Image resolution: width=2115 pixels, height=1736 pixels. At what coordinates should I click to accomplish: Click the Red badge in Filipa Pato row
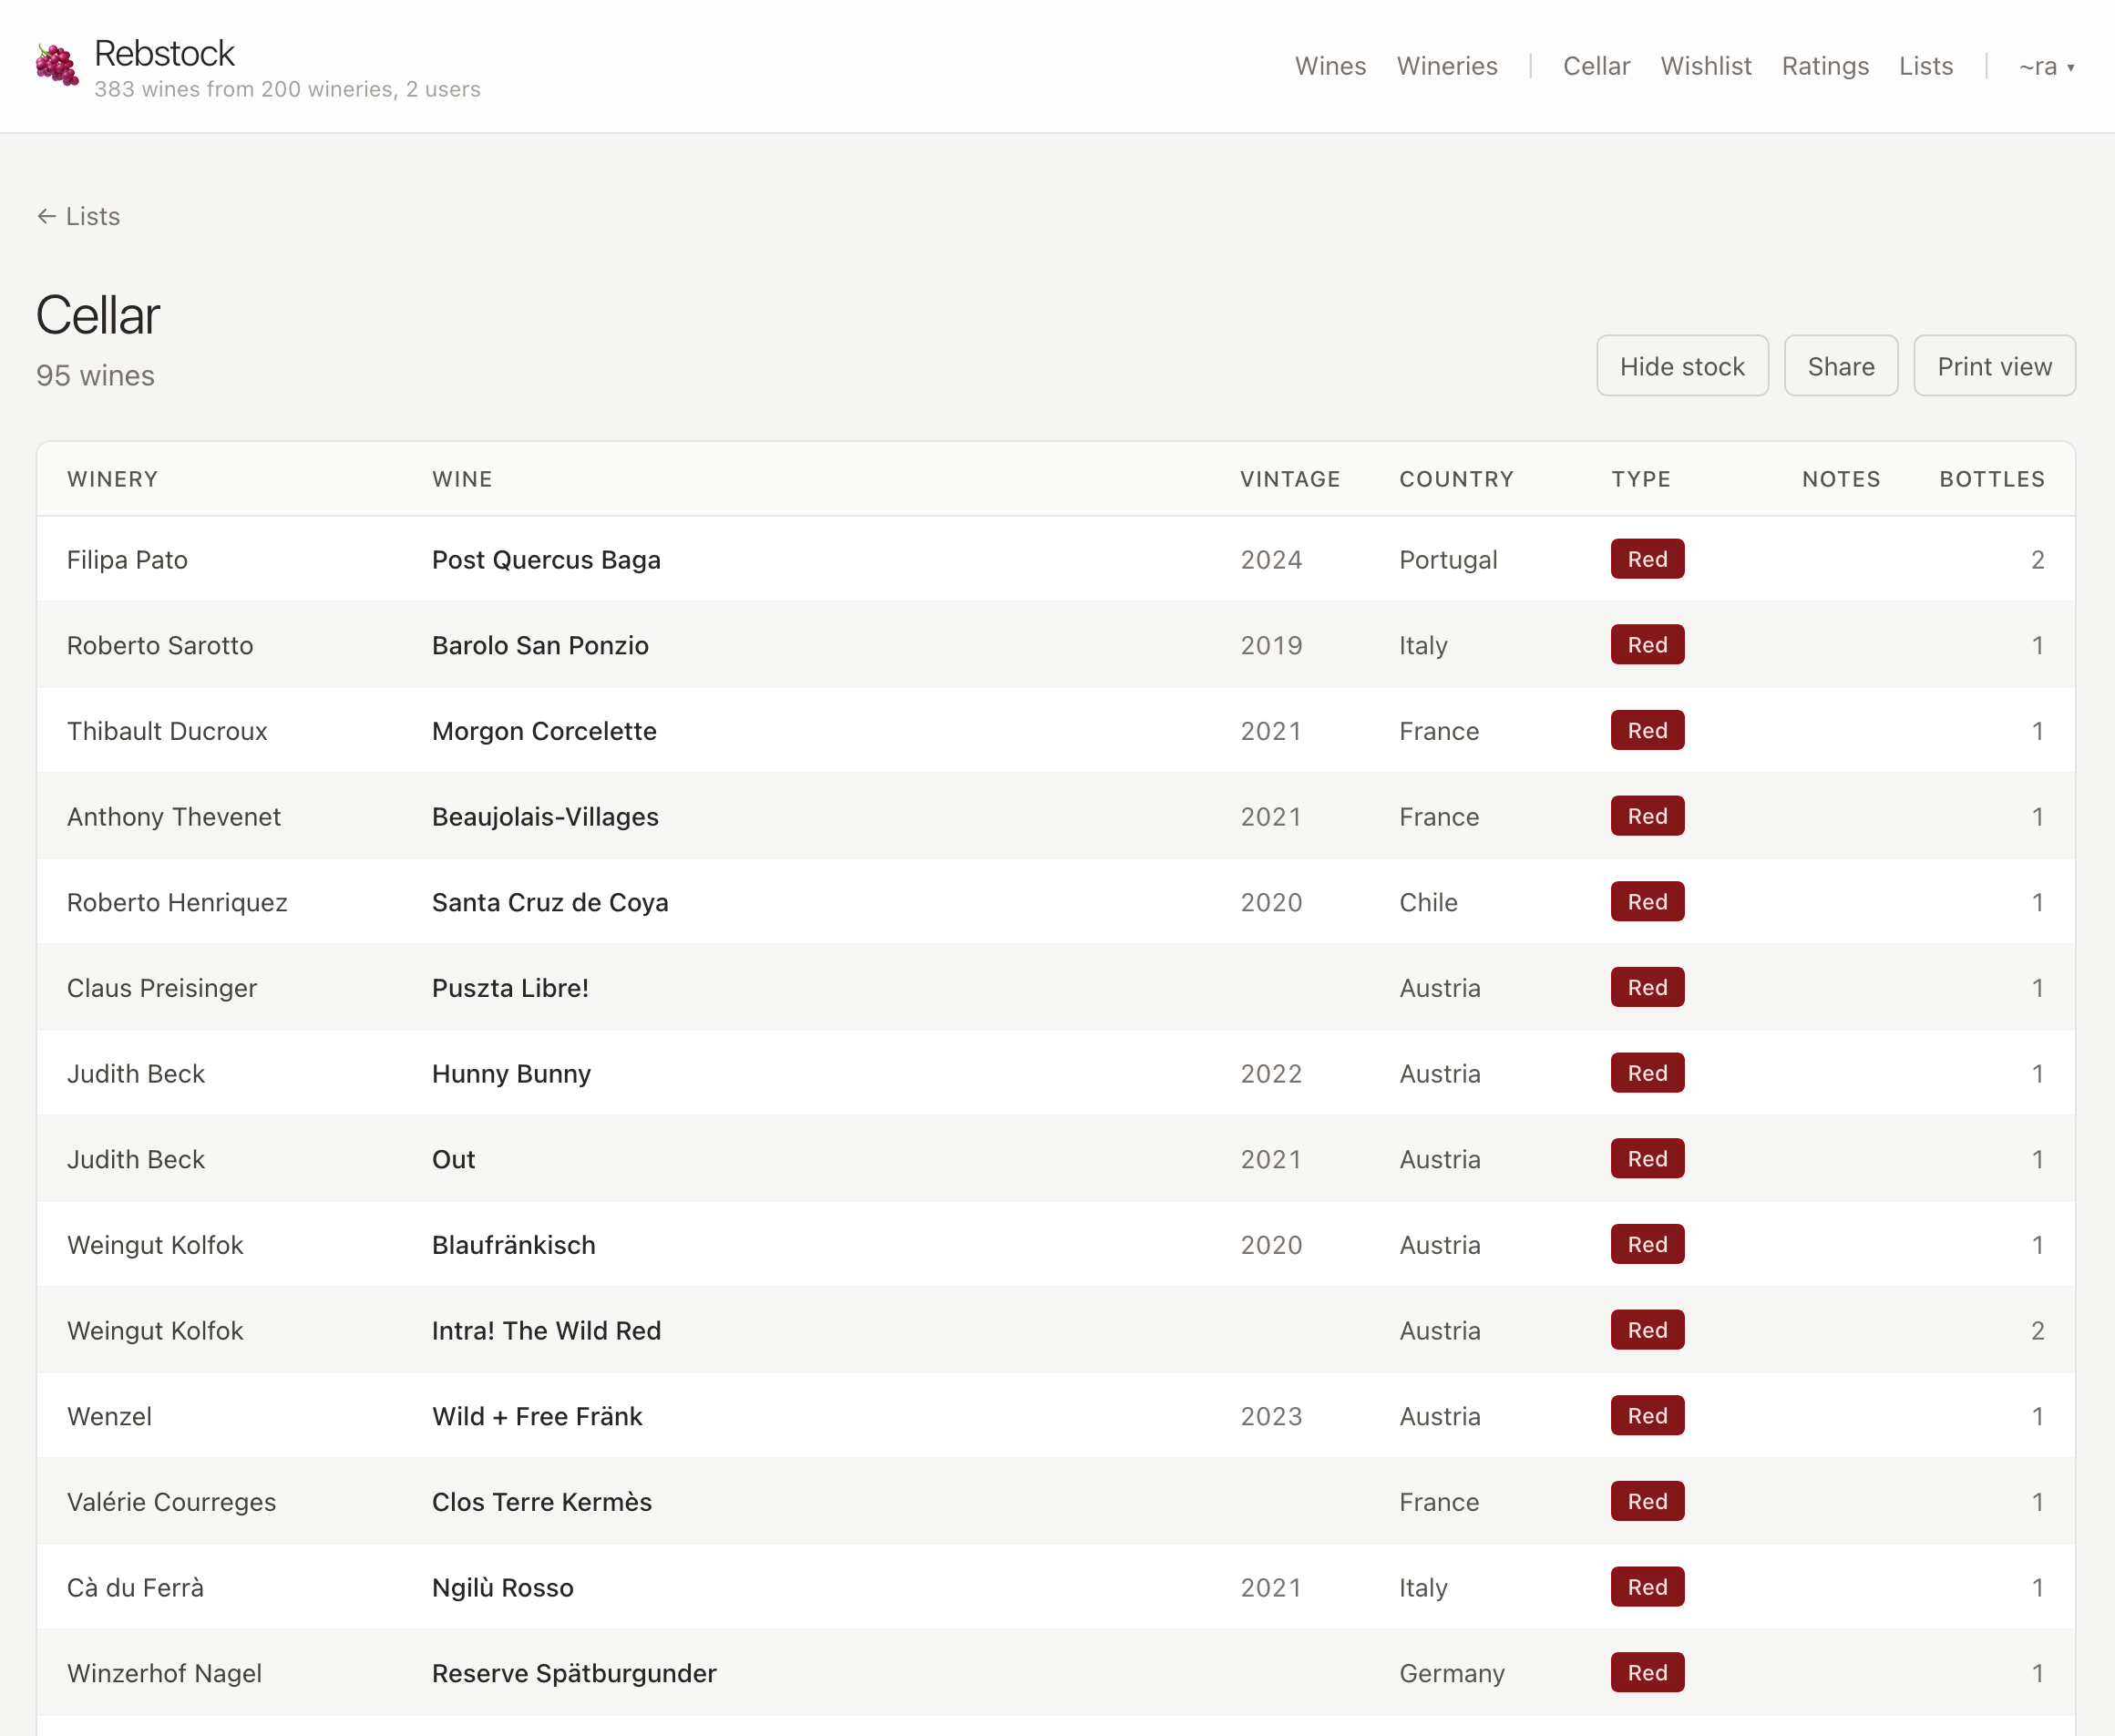[x=1647, y=559]
